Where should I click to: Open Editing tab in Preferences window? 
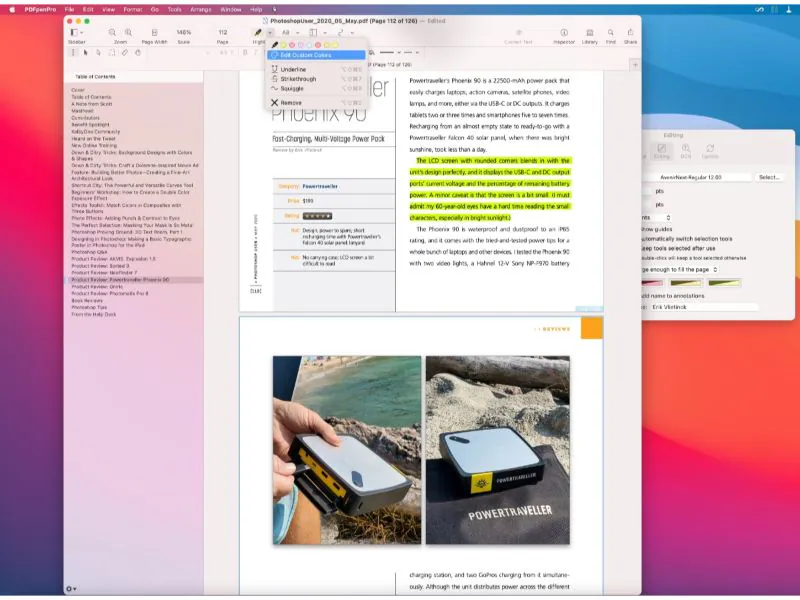662,151
